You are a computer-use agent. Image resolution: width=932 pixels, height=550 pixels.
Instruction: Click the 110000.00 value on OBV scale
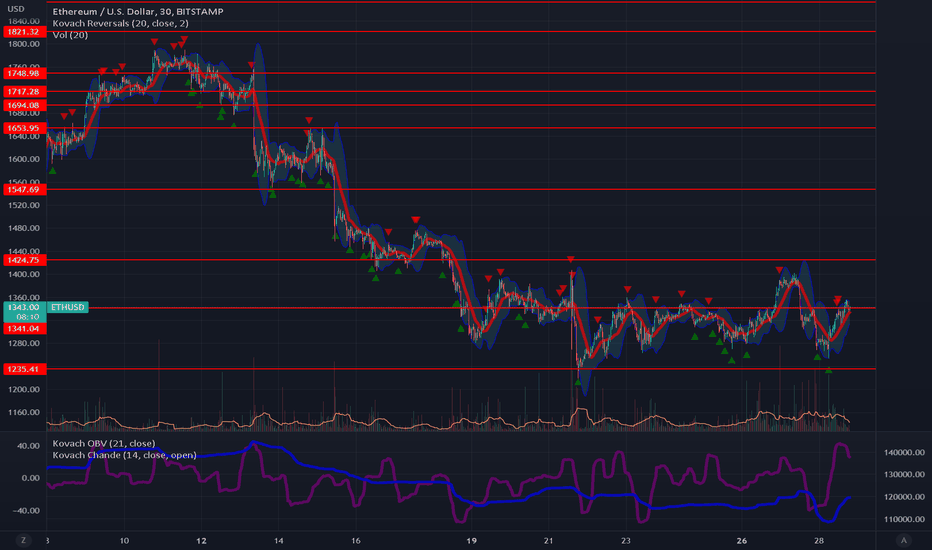tap(904, 518)
